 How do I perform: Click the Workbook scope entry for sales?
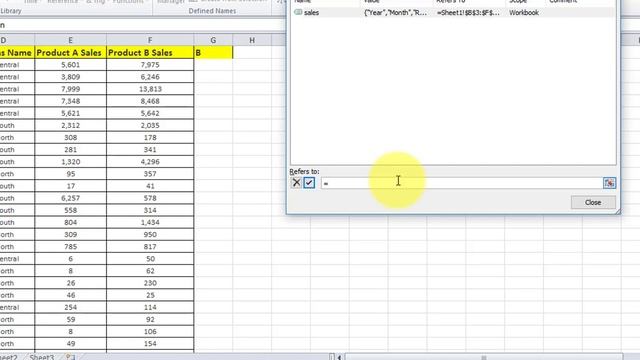tap(524, 13)
